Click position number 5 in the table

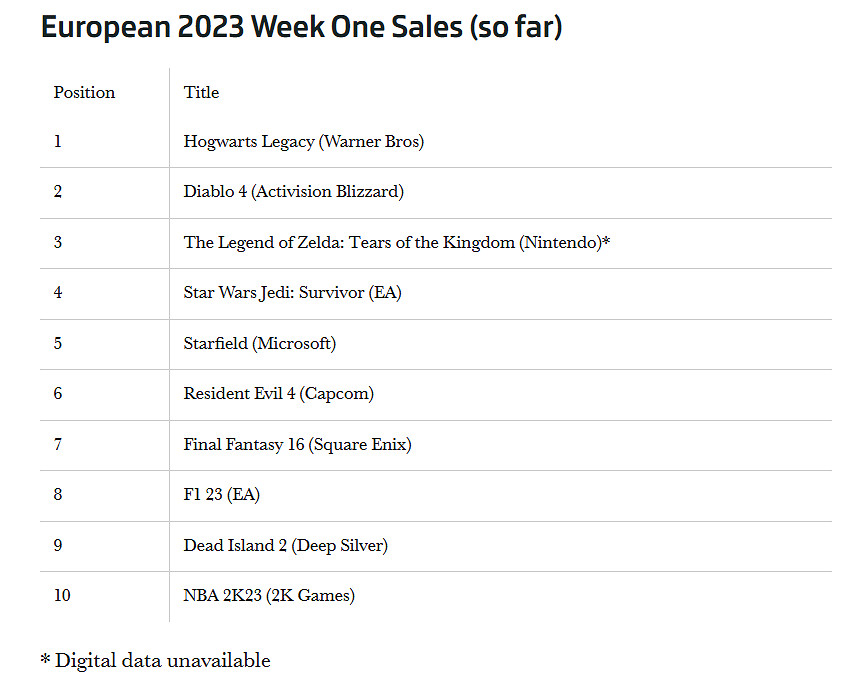pyautogui.click(x=58, y=344)
